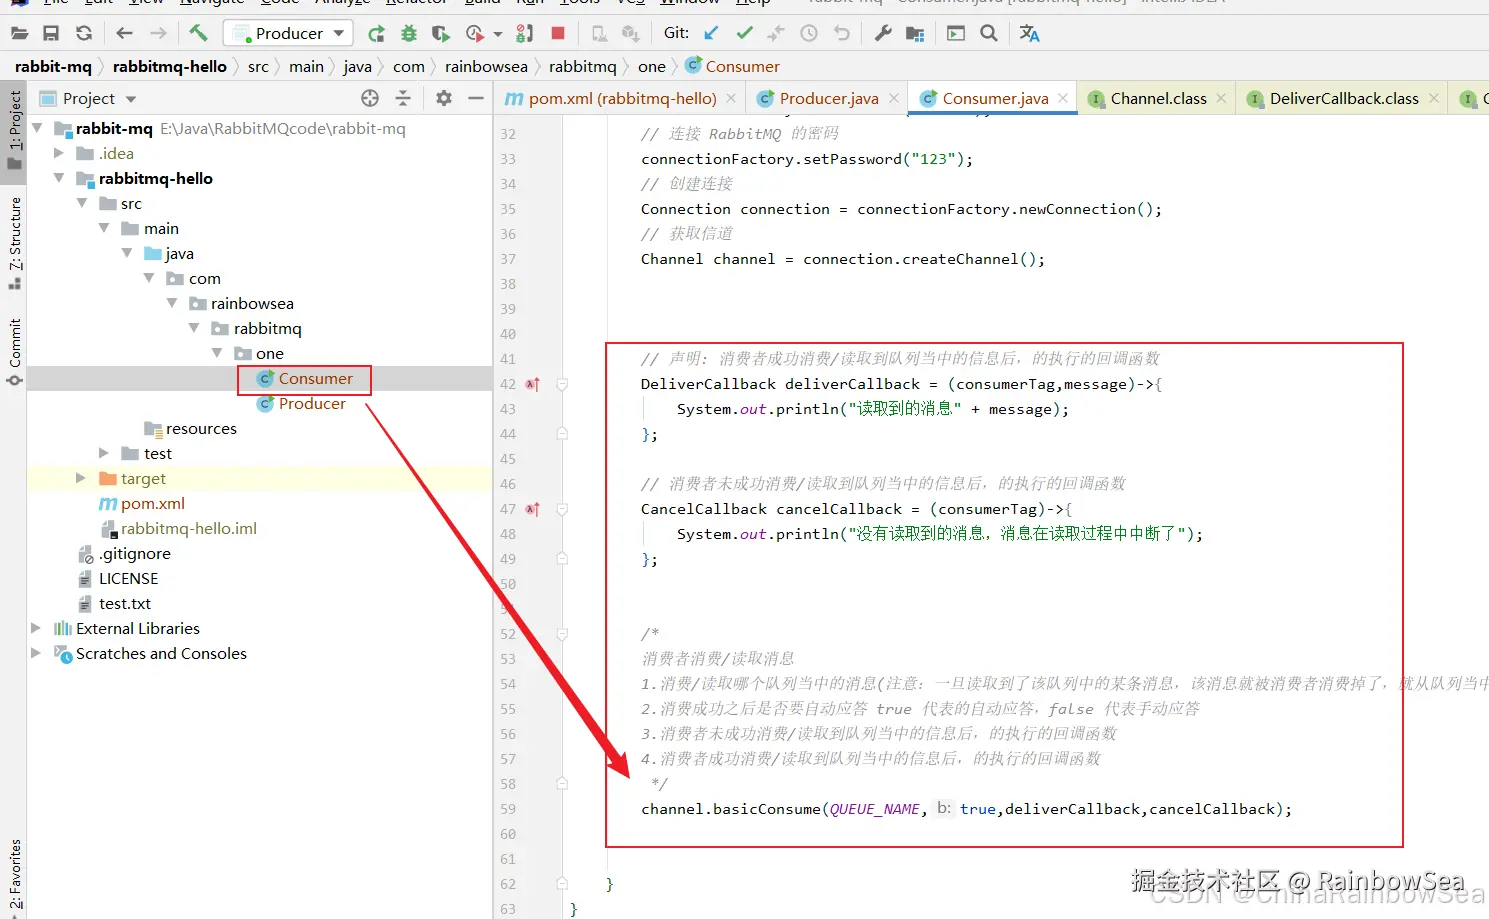Expand the test folder
Image resolution: width=1489 pixels, height=919 pixels.
[104, 453]
